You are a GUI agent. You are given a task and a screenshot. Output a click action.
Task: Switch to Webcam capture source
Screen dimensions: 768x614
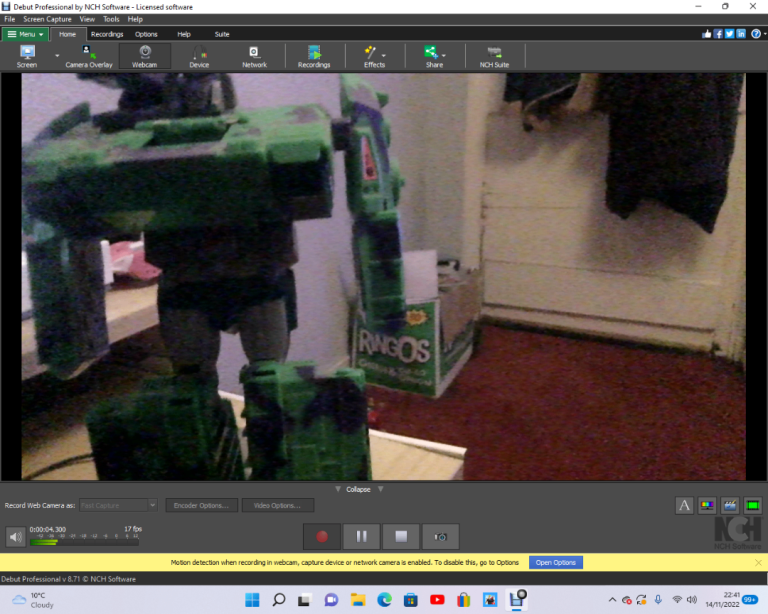[x=145, y=56]
